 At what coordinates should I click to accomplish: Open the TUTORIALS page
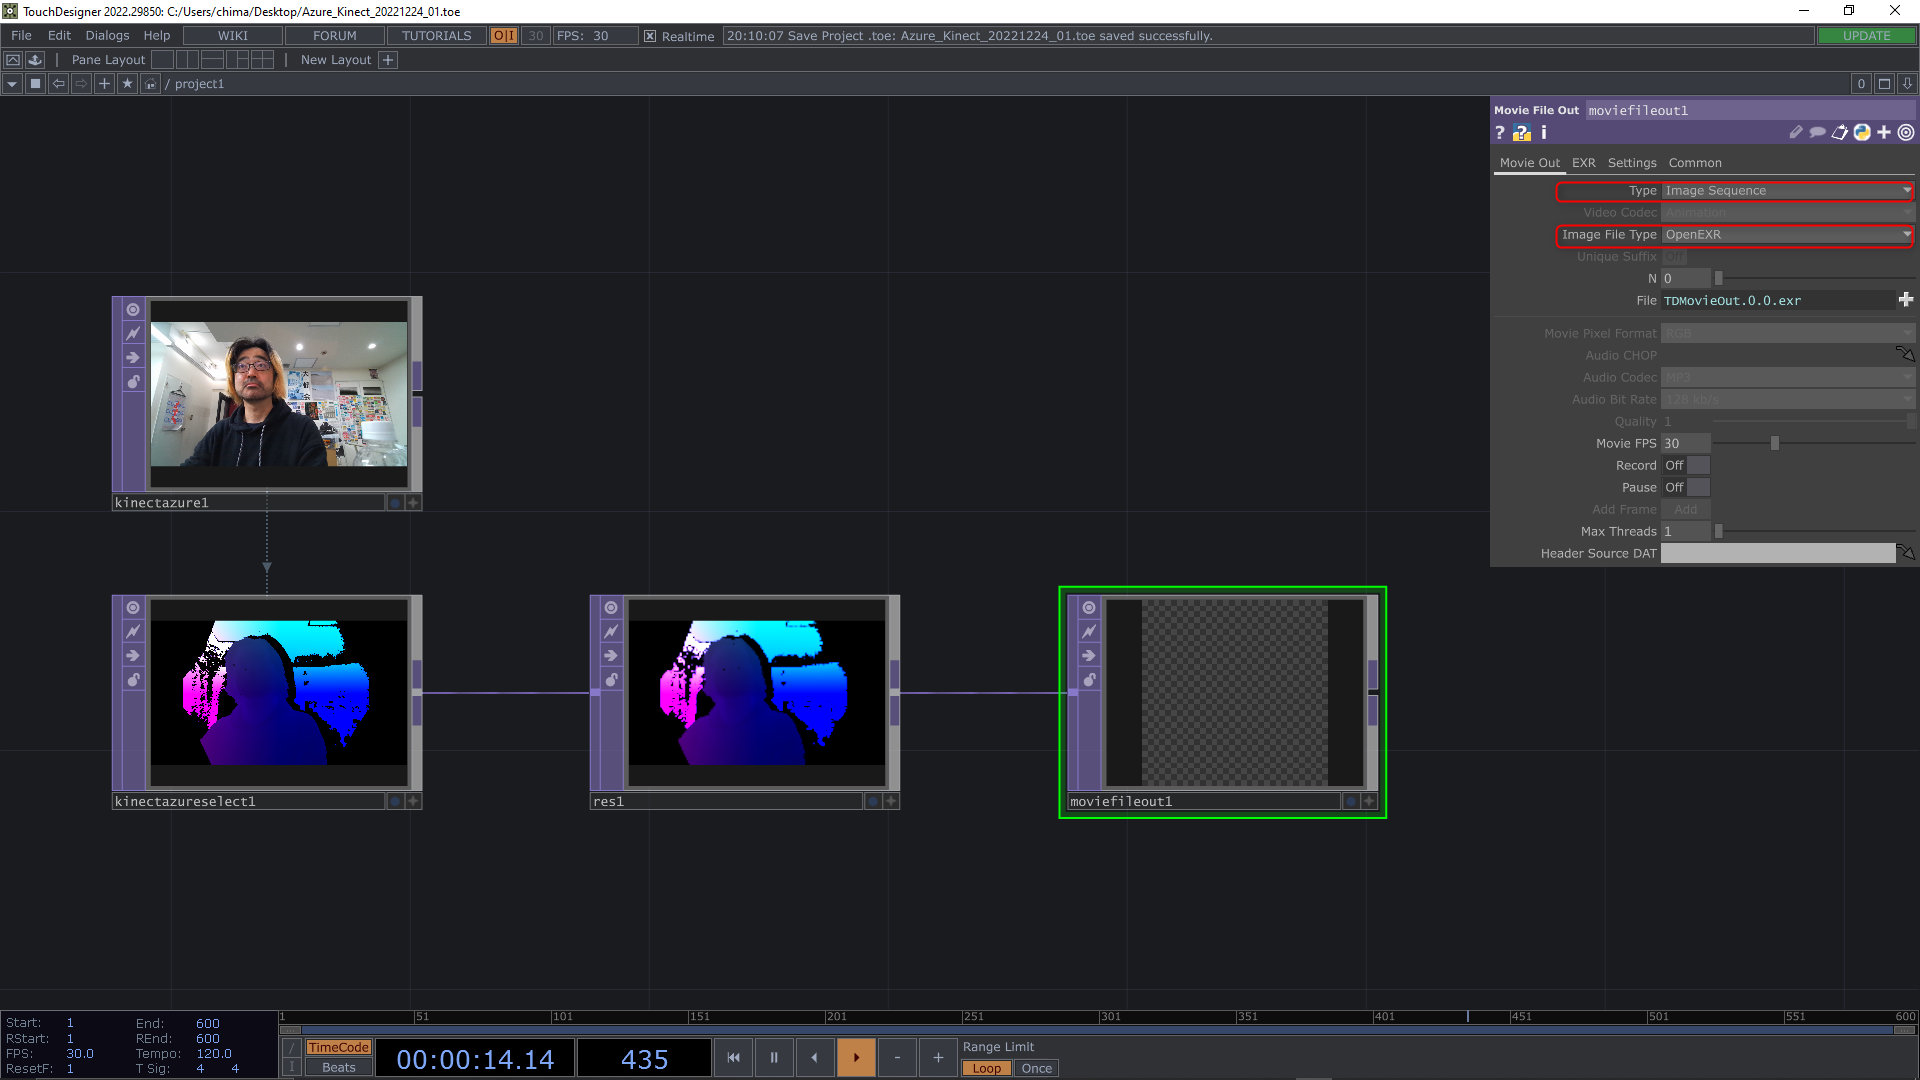click(x=435, y=35)
